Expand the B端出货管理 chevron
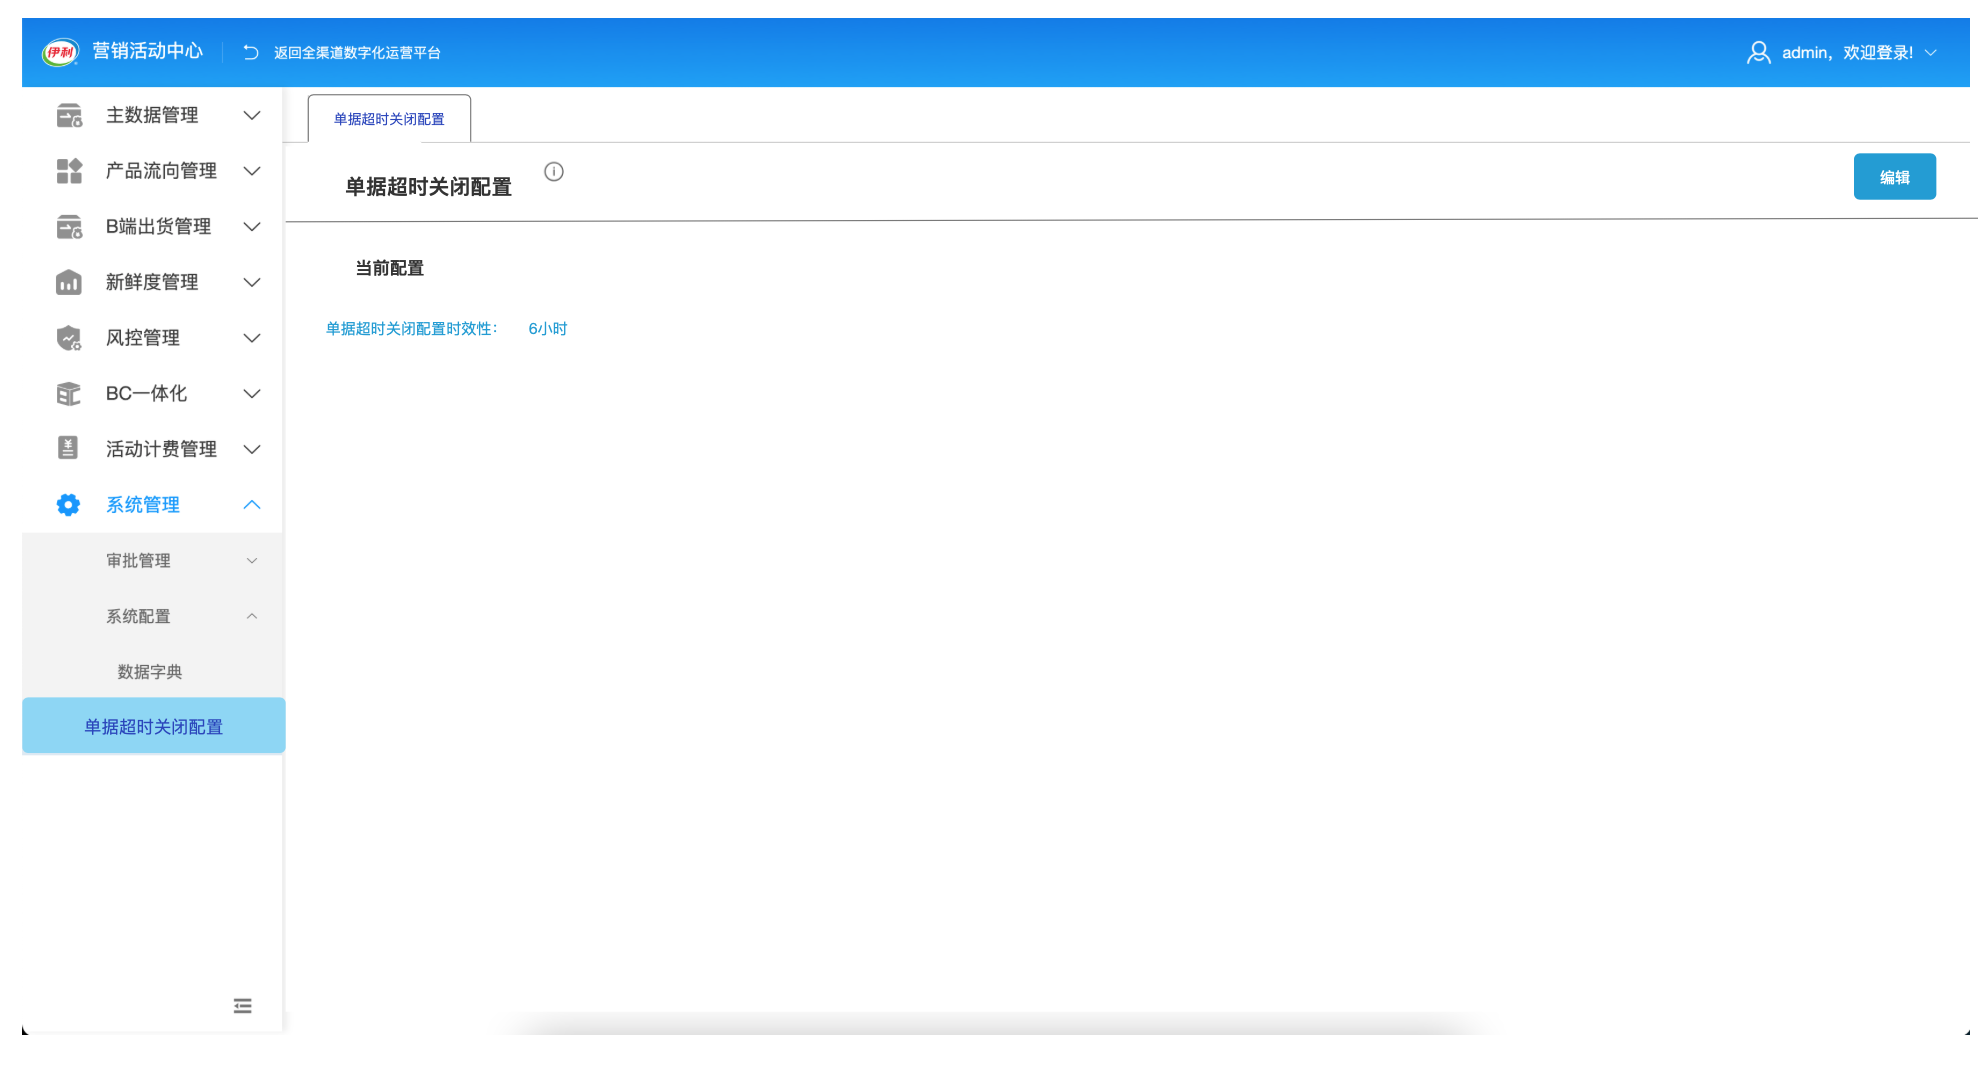Screen dimensions: 1978x1074 click(252, 227)
